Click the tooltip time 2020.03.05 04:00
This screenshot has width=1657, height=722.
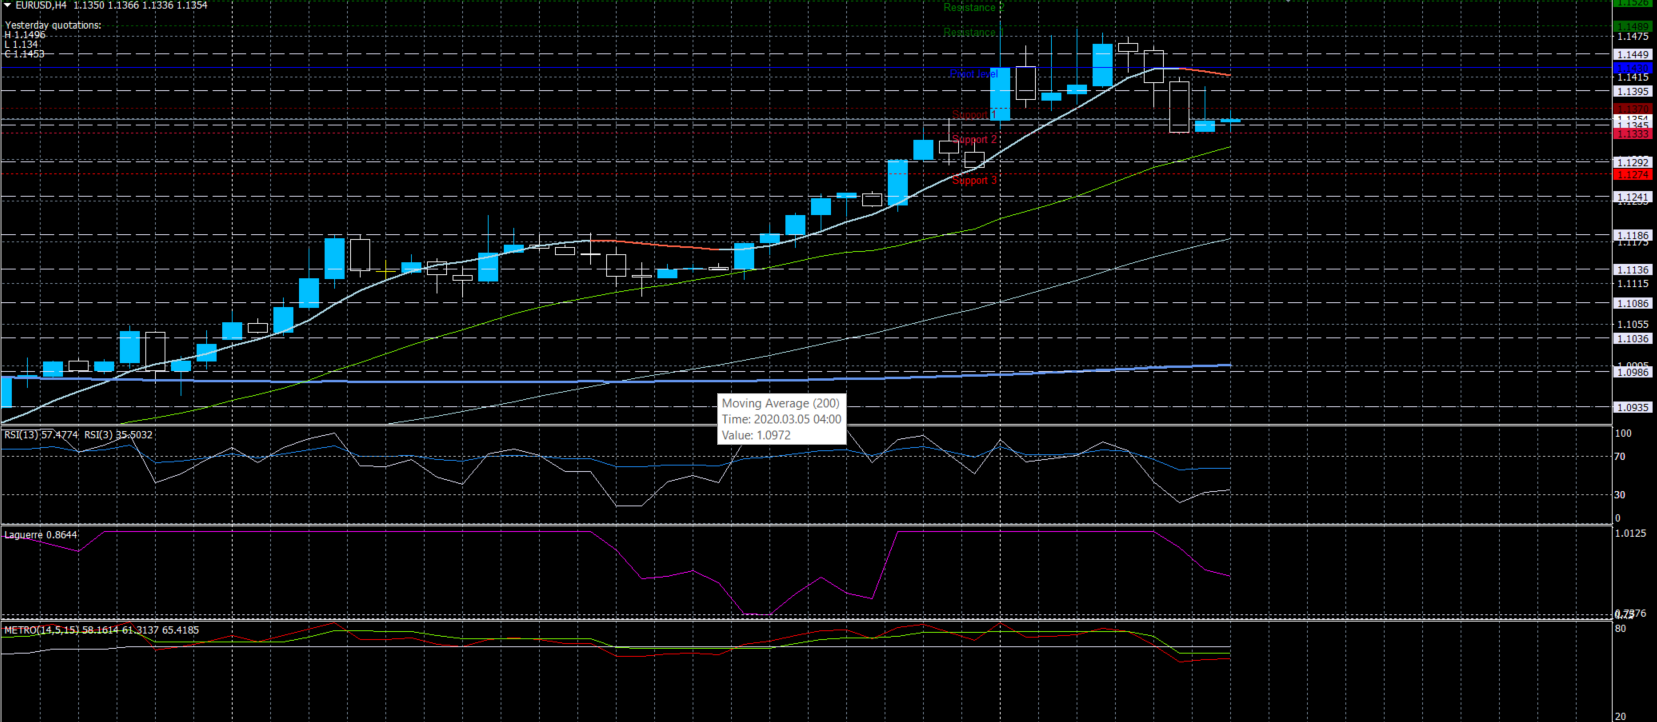[x=781, y=419]
